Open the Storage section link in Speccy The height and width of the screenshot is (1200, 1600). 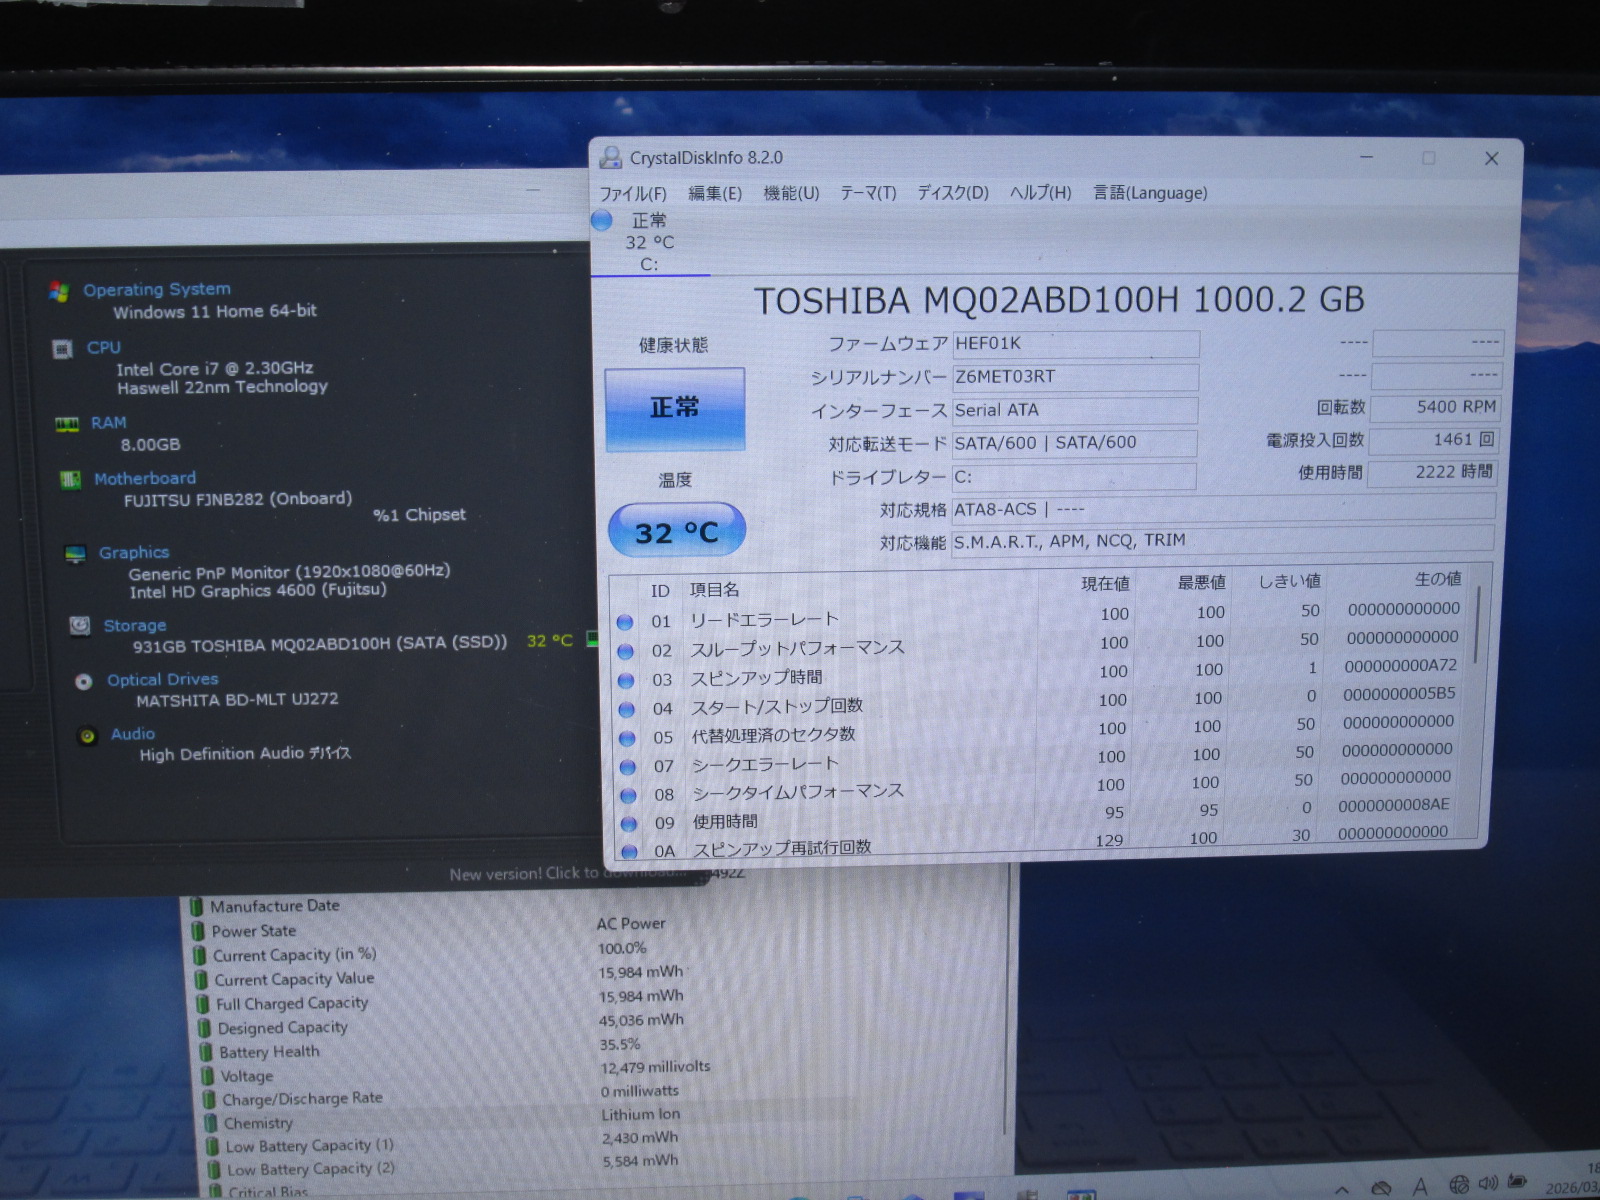[x=135, y=626]
